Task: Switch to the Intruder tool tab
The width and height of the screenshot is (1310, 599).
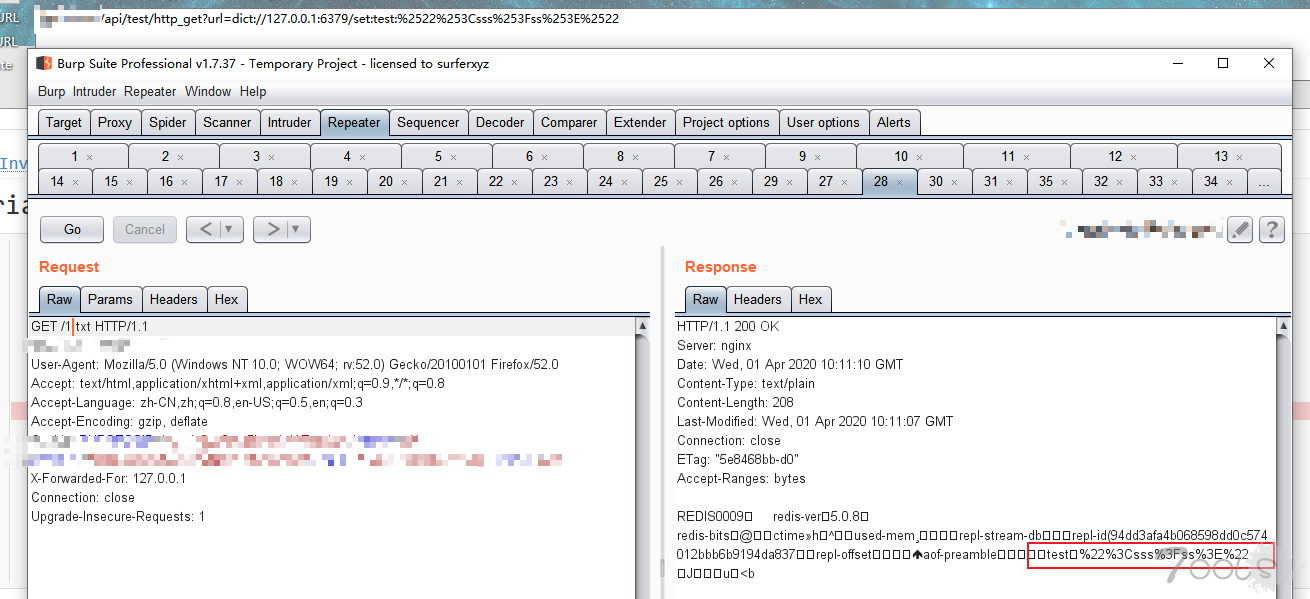Action: click(289, 122)
